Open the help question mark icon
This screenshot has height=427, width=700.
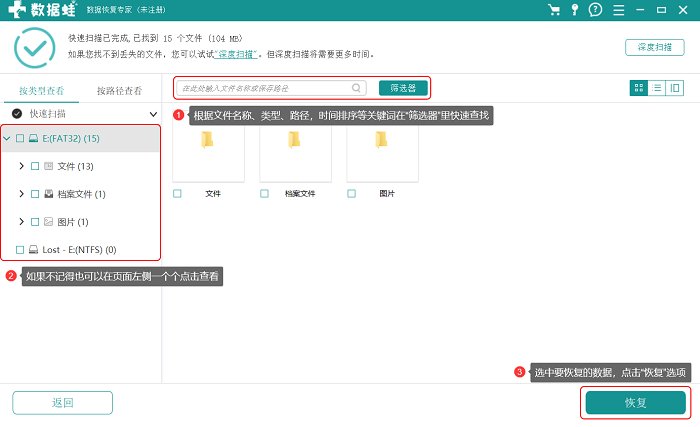point(596,10)
